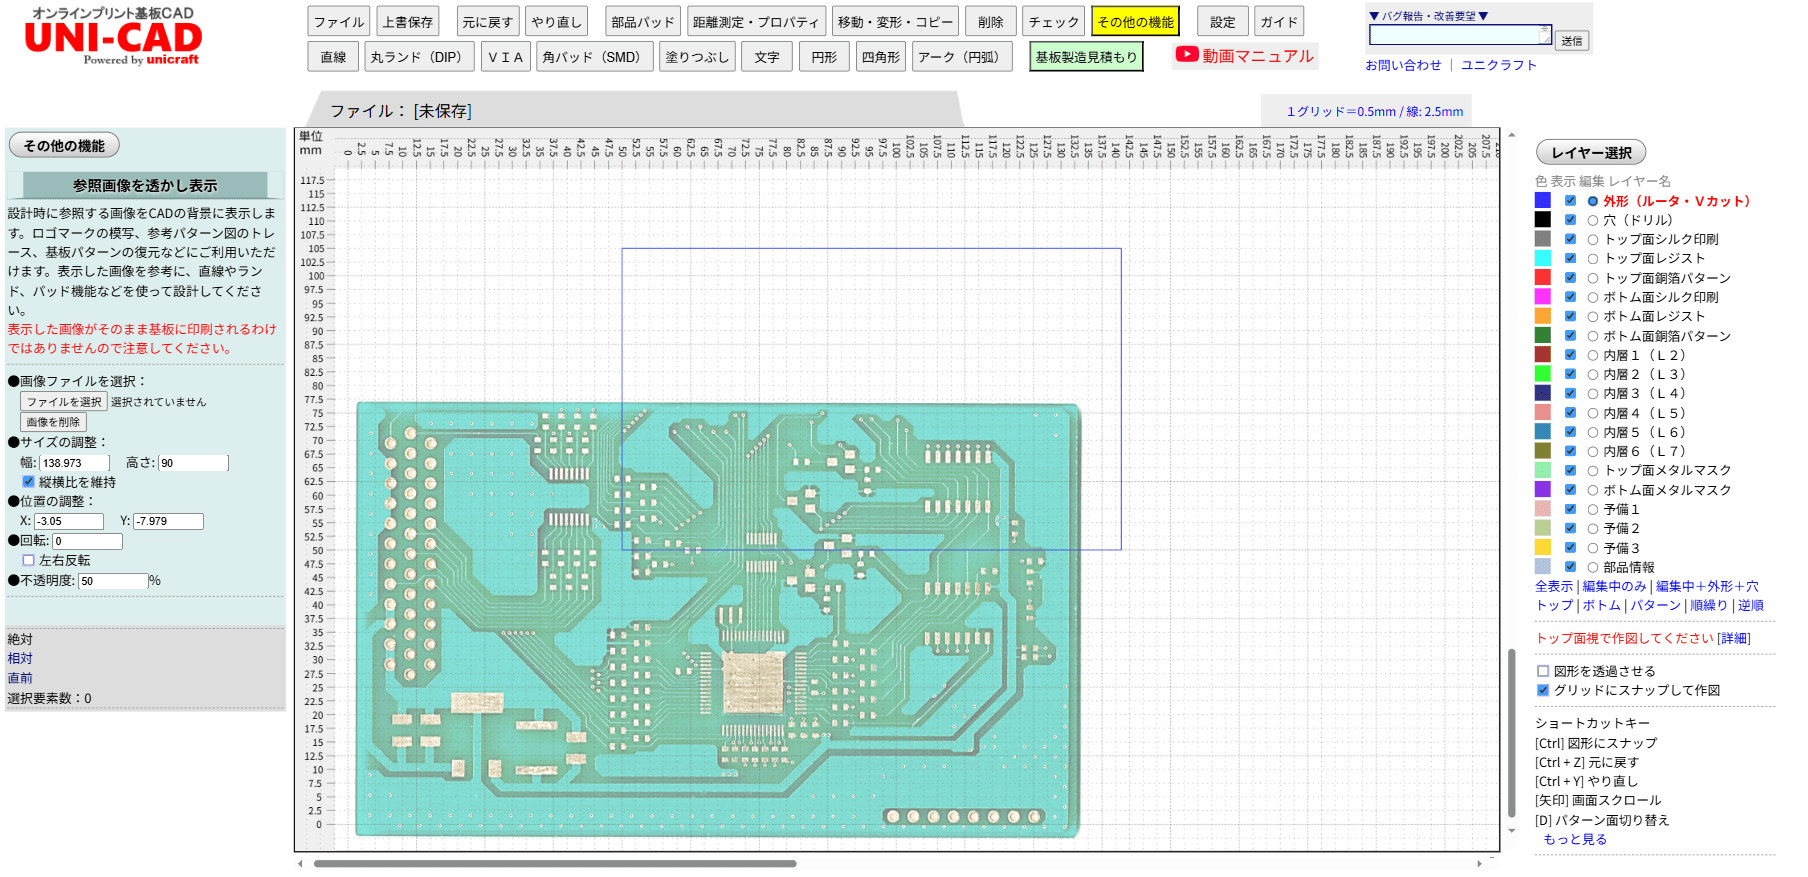Open the その他の機能 yellow menu

click(x=1135, y=22)
